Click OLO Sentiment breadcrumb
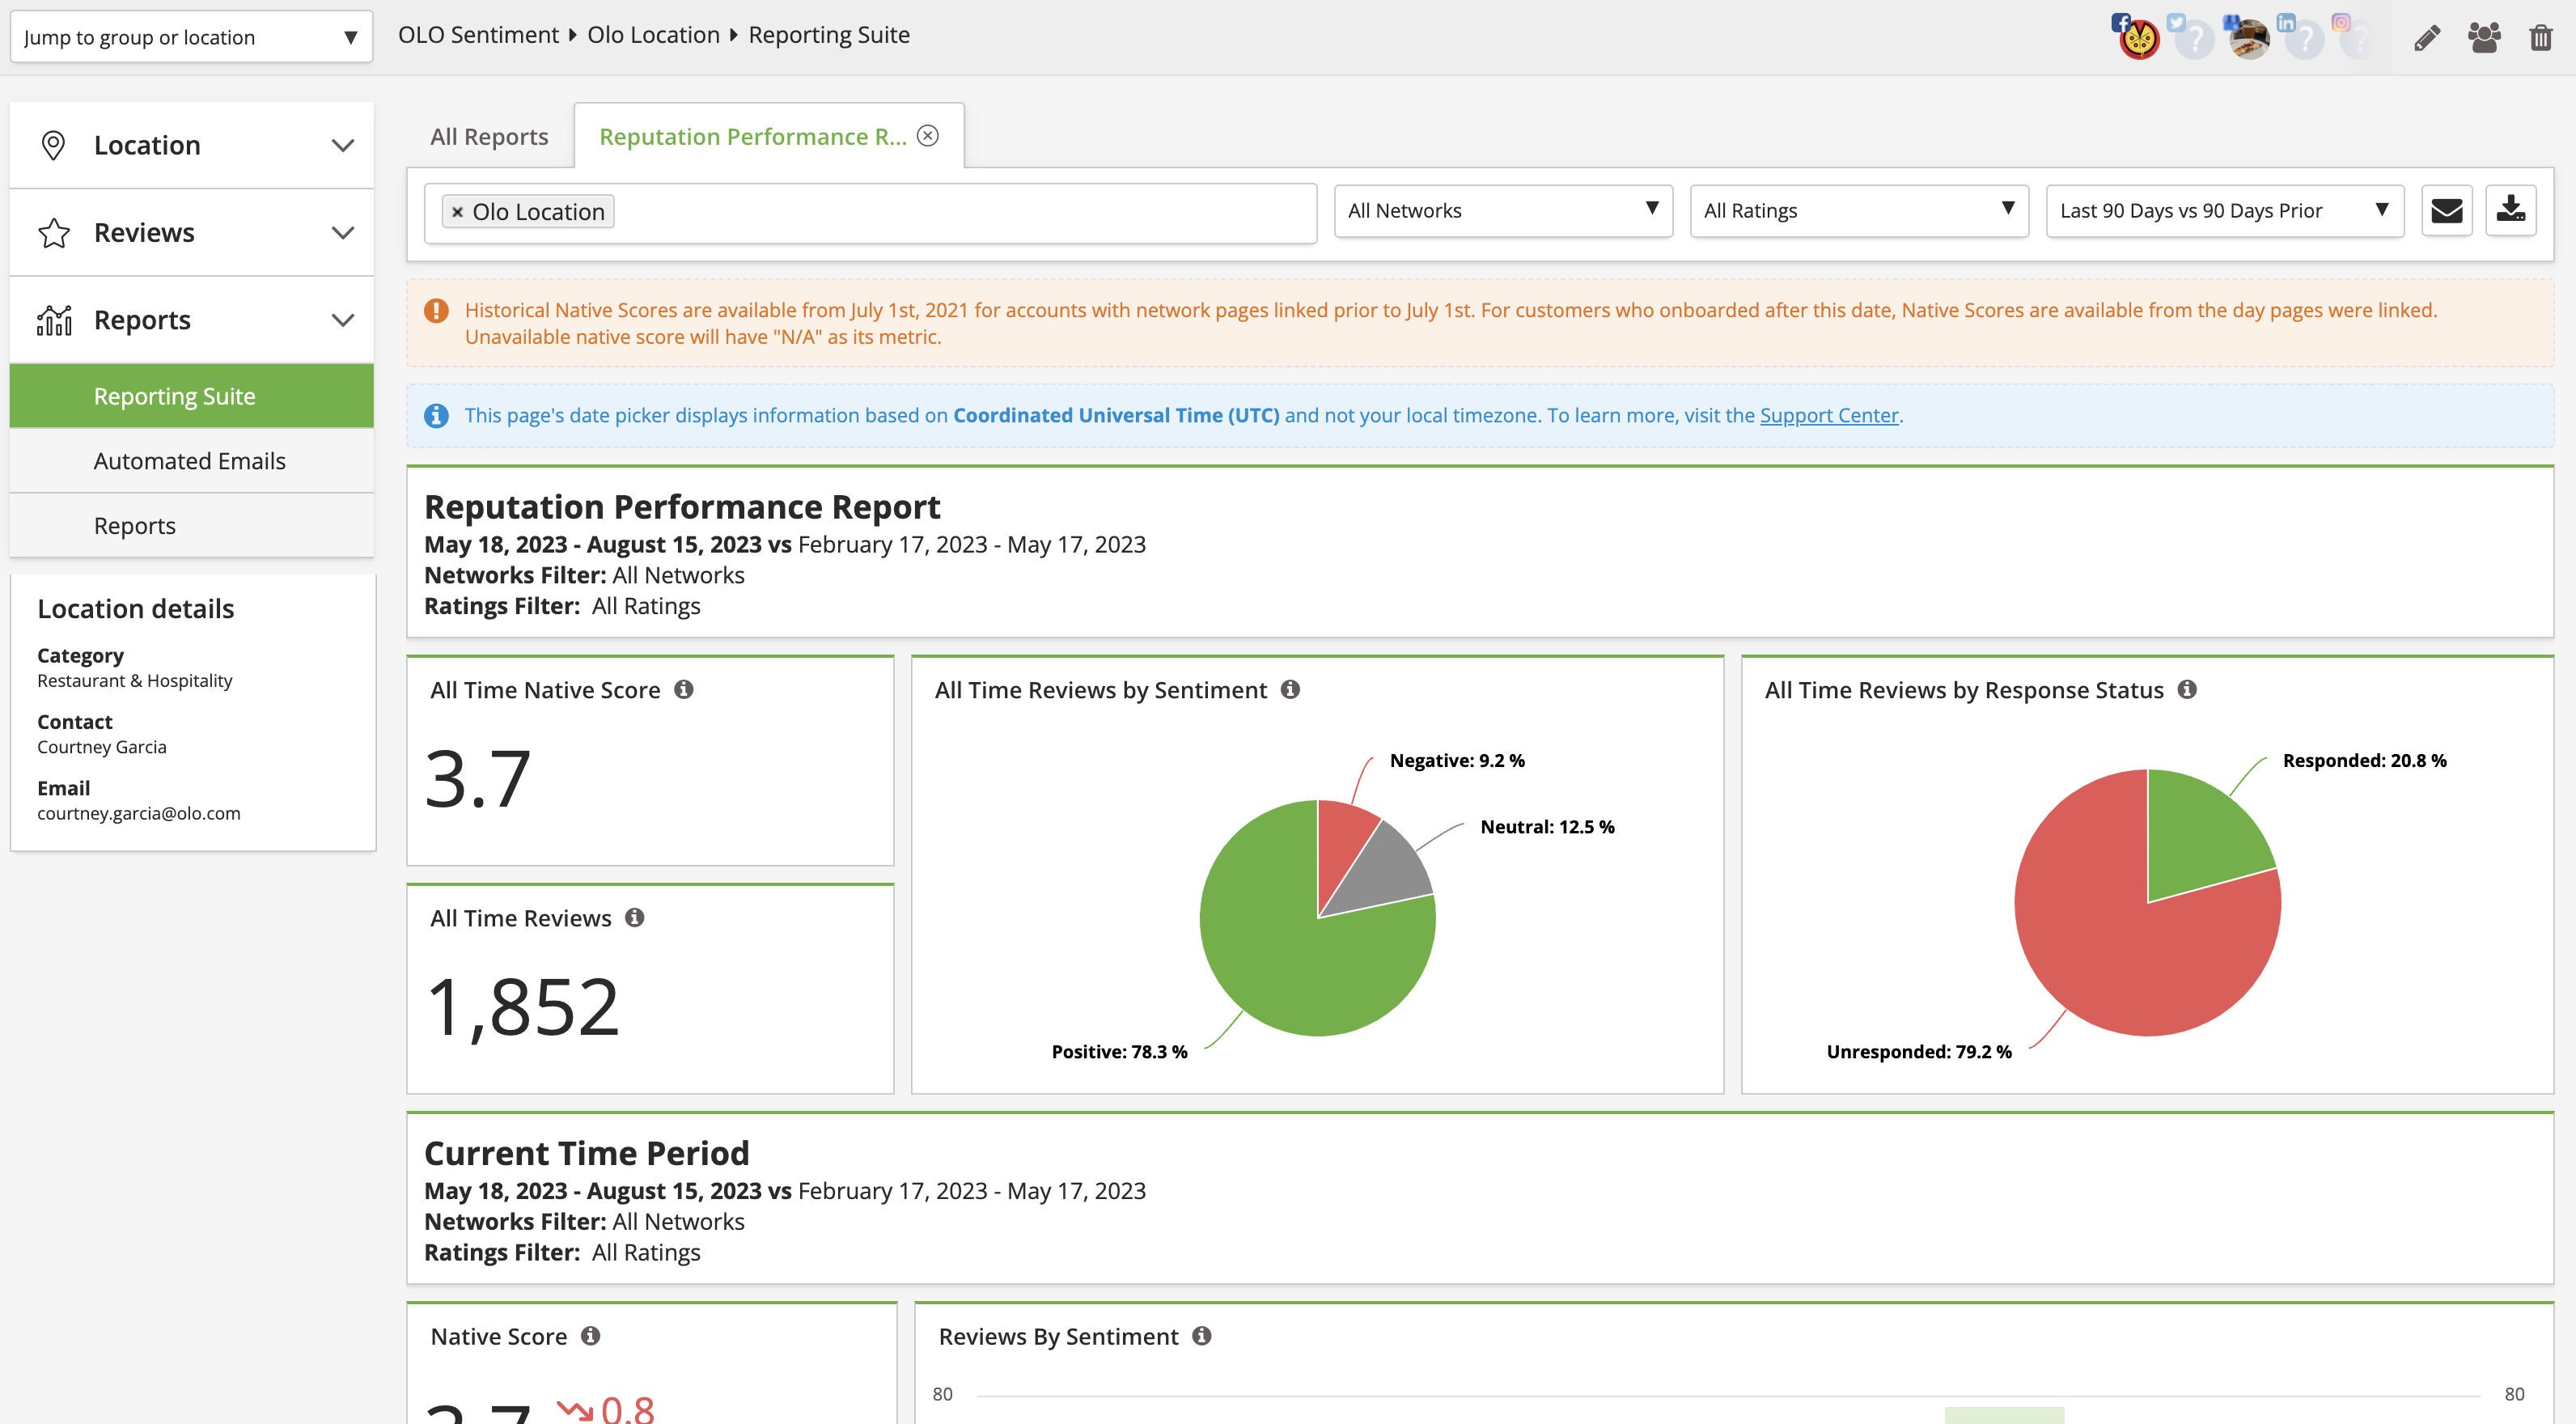Image resolution: width=2576 pixels, height=1424 pixels. coord(478,35)
